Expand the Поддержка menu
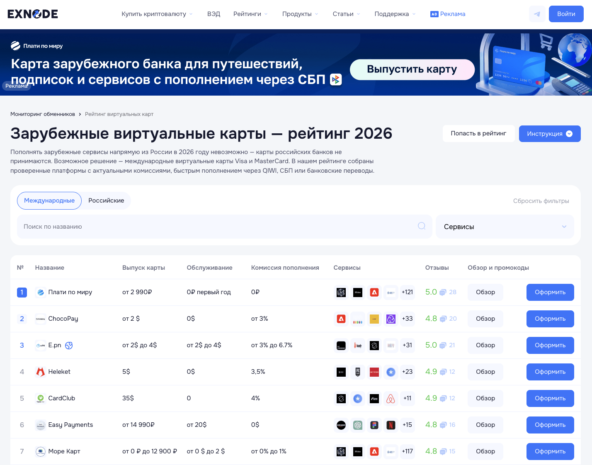 point(395,14)
